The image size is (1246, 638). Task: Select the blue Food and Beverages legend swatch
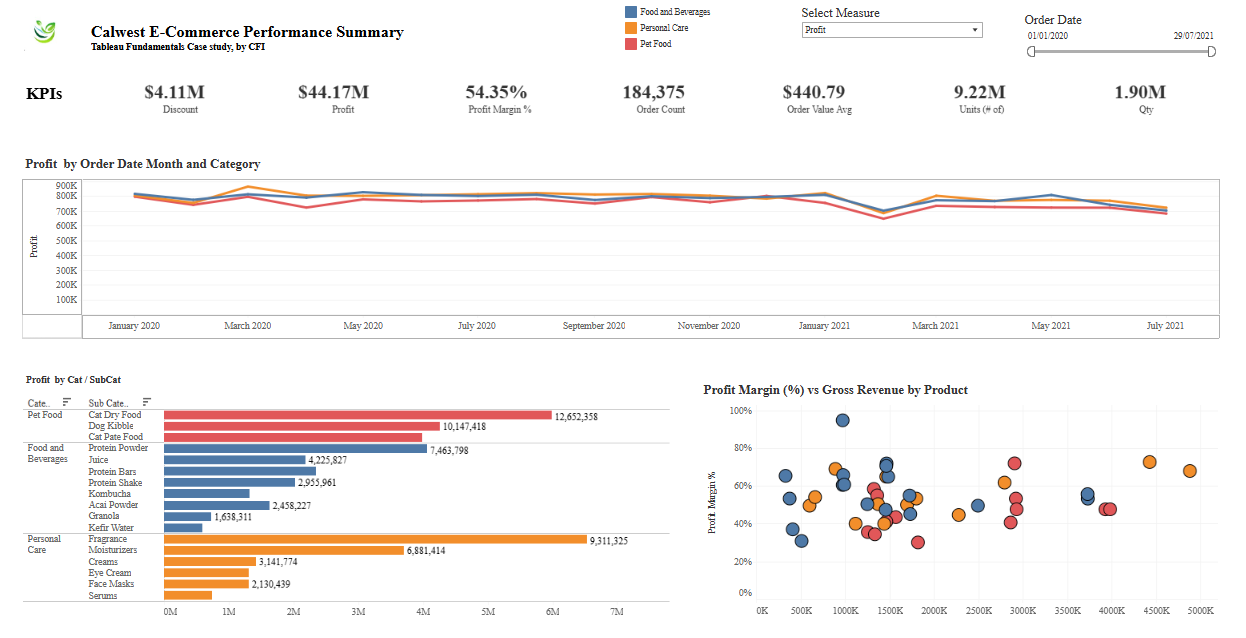point(631,12)
